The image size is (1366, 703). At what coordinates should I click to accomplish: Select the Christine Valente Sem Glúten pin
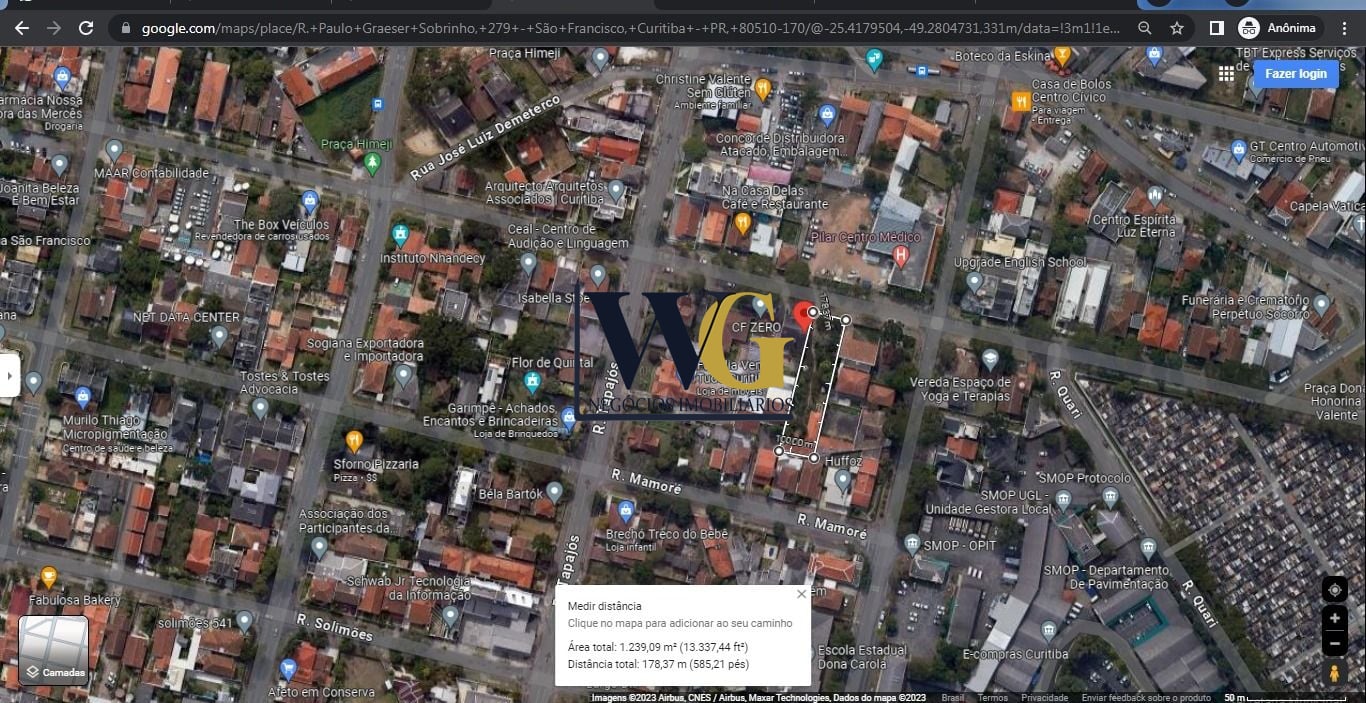(x=763, y=89)
